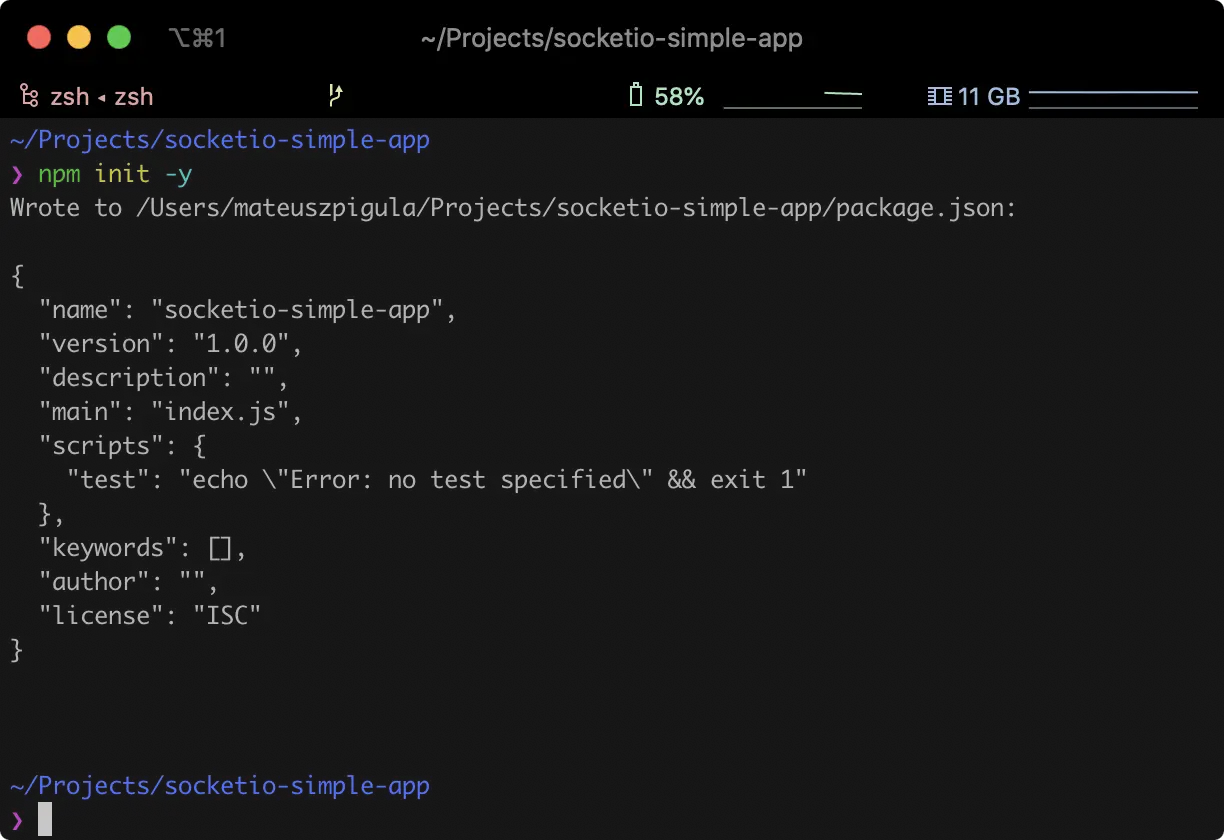1224x840 pixels.
Task: Select the battery history sparkline graph
Action: (793, 97)
